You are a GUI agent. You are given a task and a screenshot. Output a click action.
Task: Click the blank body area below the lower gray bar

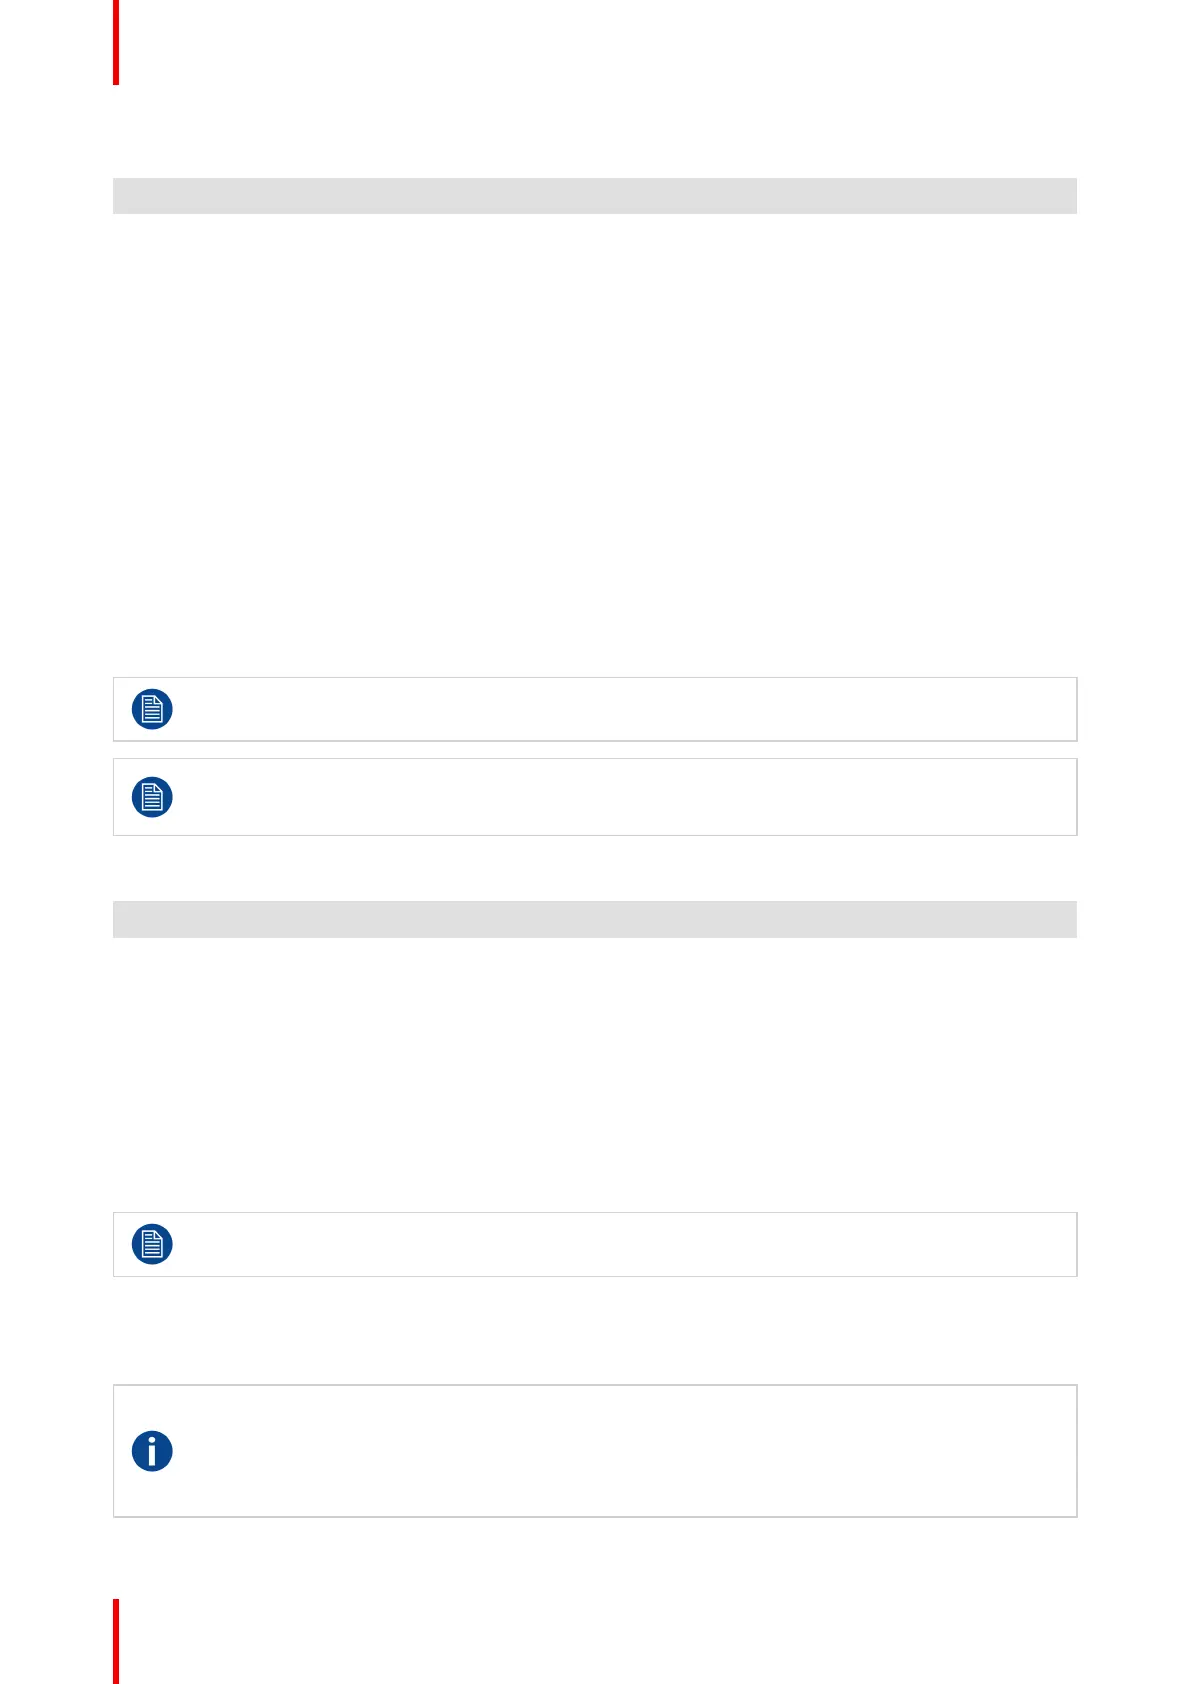(595, 1072)
